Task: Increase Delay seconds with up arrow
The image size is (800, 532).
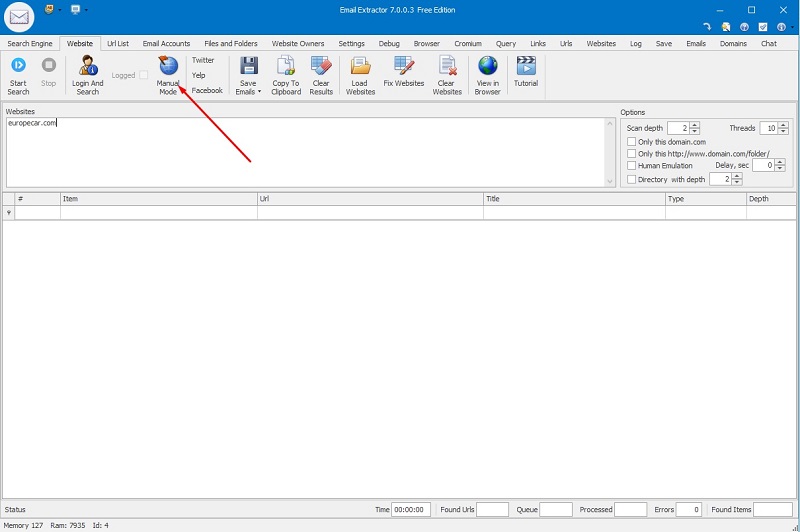Action: tap(780, 162)
